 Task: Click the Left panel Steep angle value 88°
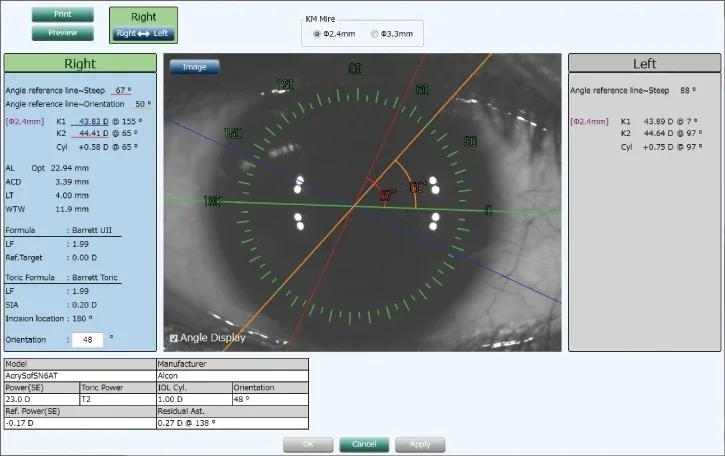coord(688,90)
